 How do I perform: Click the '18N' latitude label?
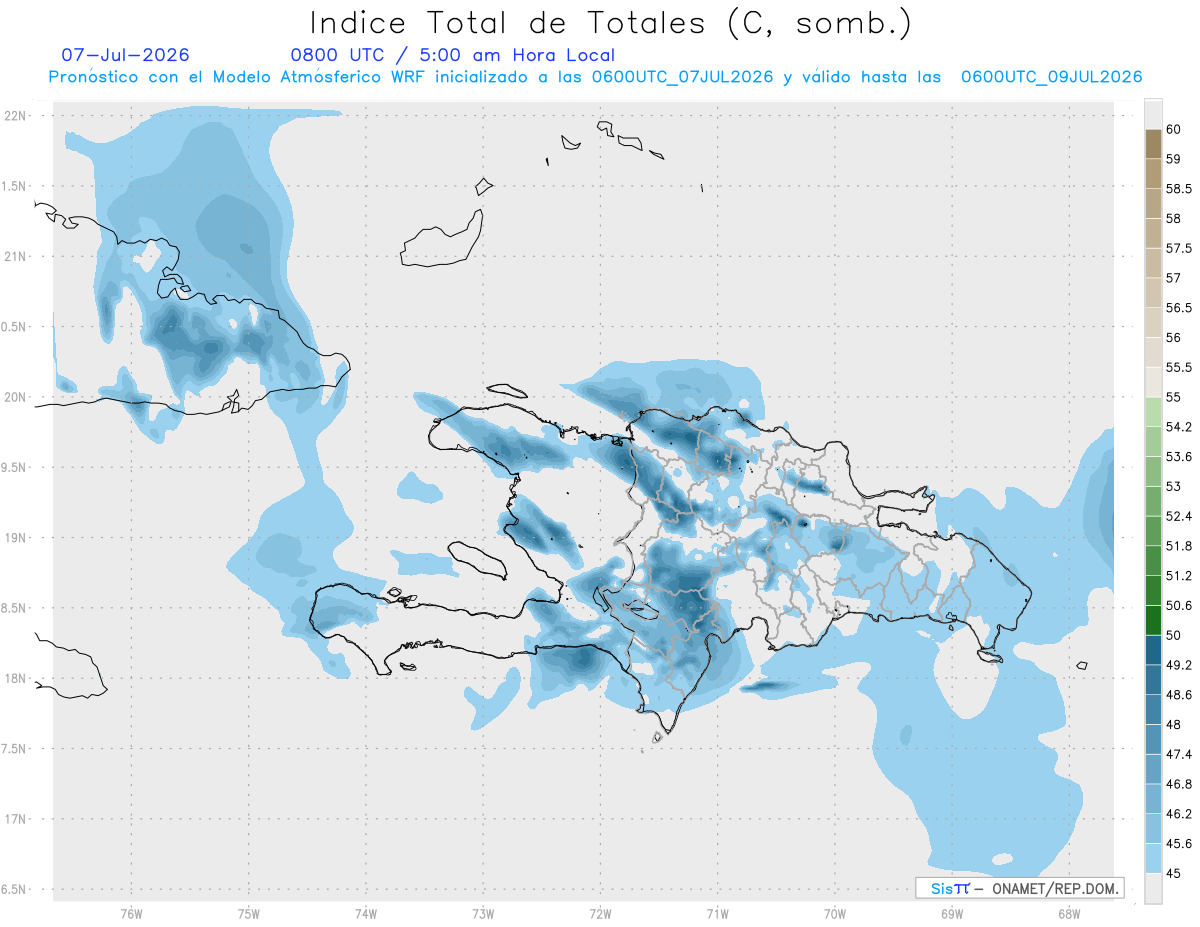(x=16, y=679)
